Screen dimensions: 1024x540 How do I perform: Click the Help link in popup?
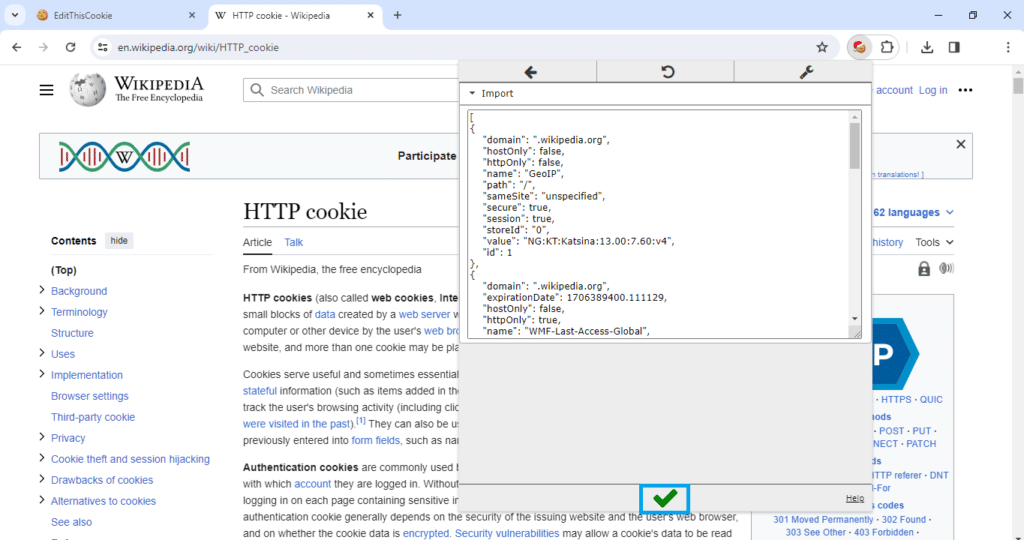pos(855,498)
